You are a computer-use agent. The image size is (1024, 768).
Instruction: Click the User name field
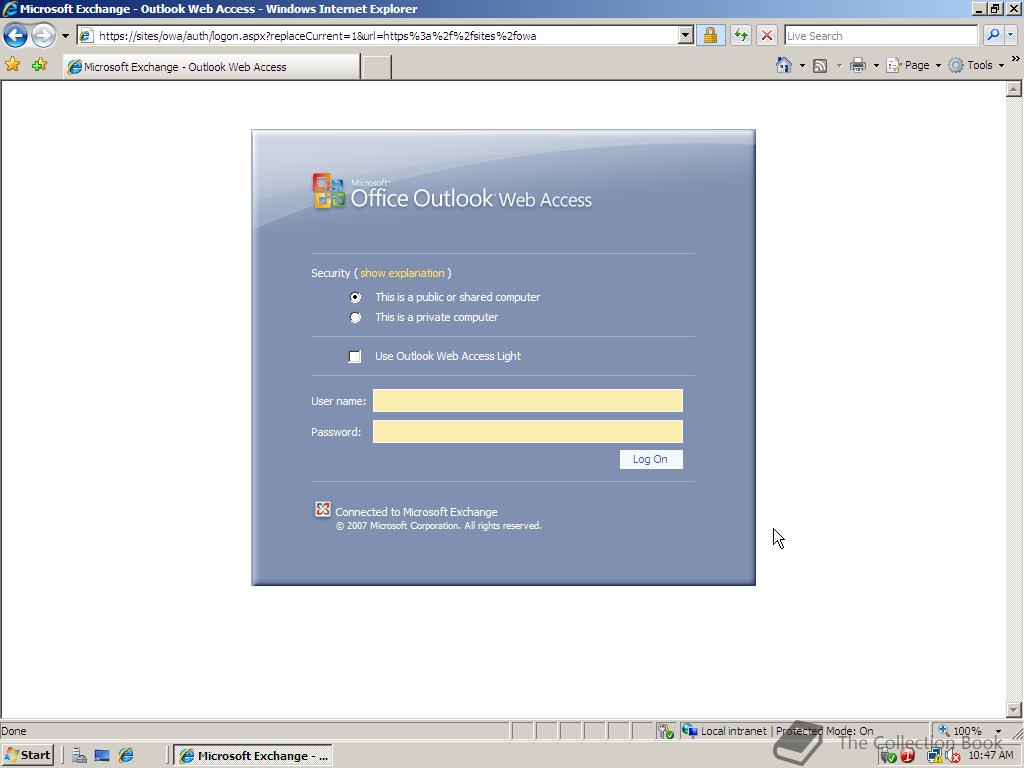(528, 400)
